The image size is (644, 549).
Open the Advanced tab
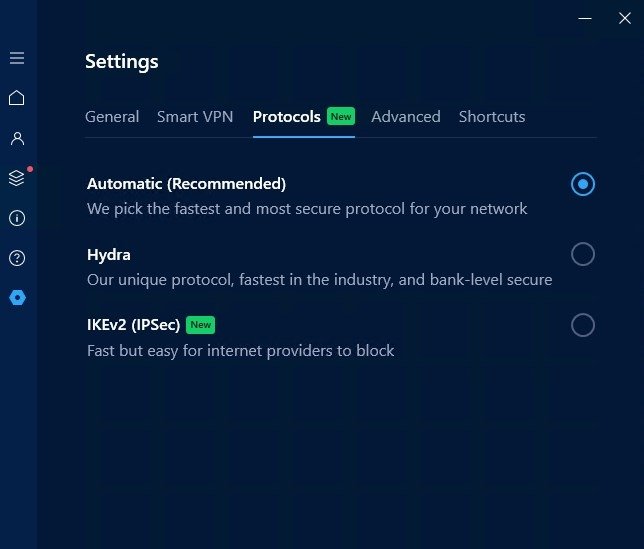(406, 117)
